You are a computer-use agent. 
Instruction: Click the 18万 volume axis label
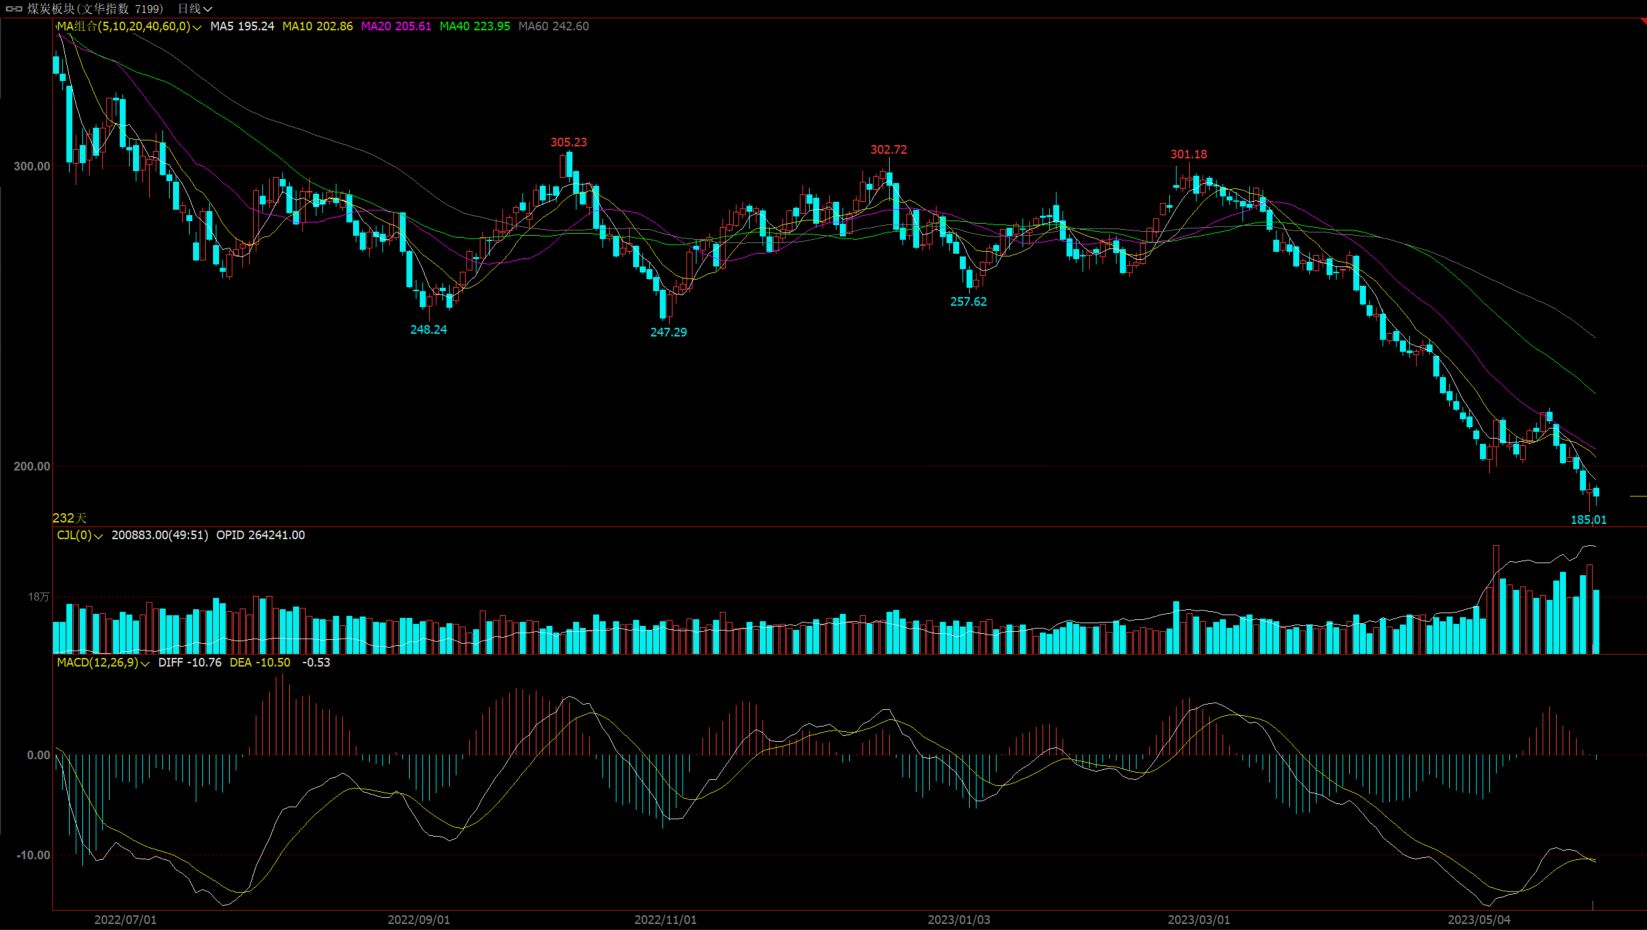39,597
